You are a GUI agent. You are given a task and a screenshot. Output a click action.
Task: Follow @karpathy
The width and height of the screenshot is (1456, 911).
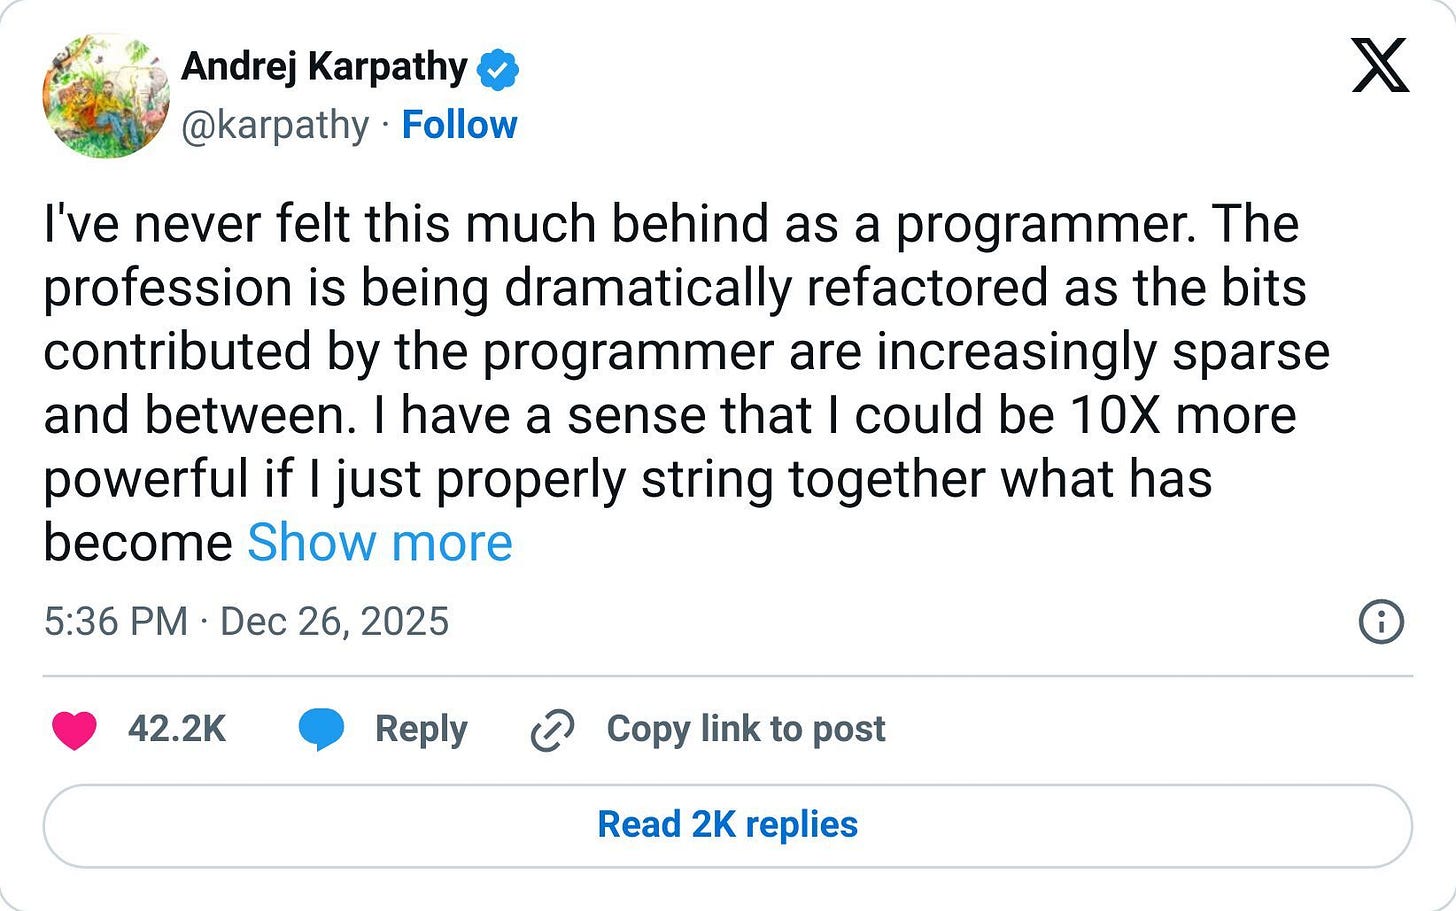click(459, 124)
